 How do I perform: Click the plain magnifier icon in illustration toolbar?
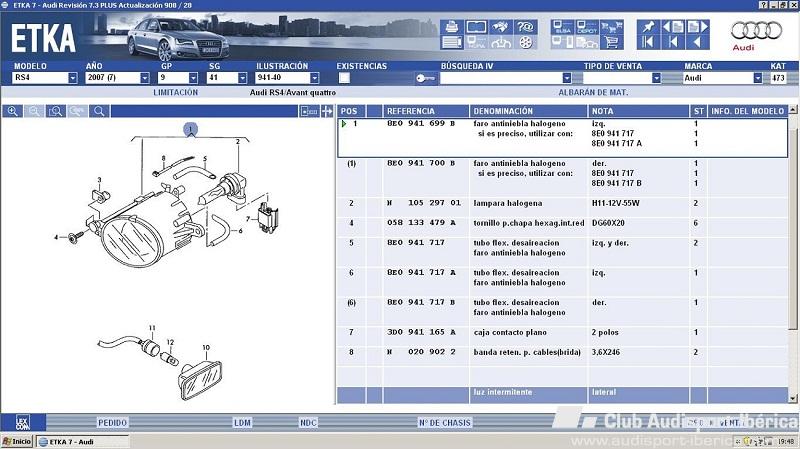point(99,111)
